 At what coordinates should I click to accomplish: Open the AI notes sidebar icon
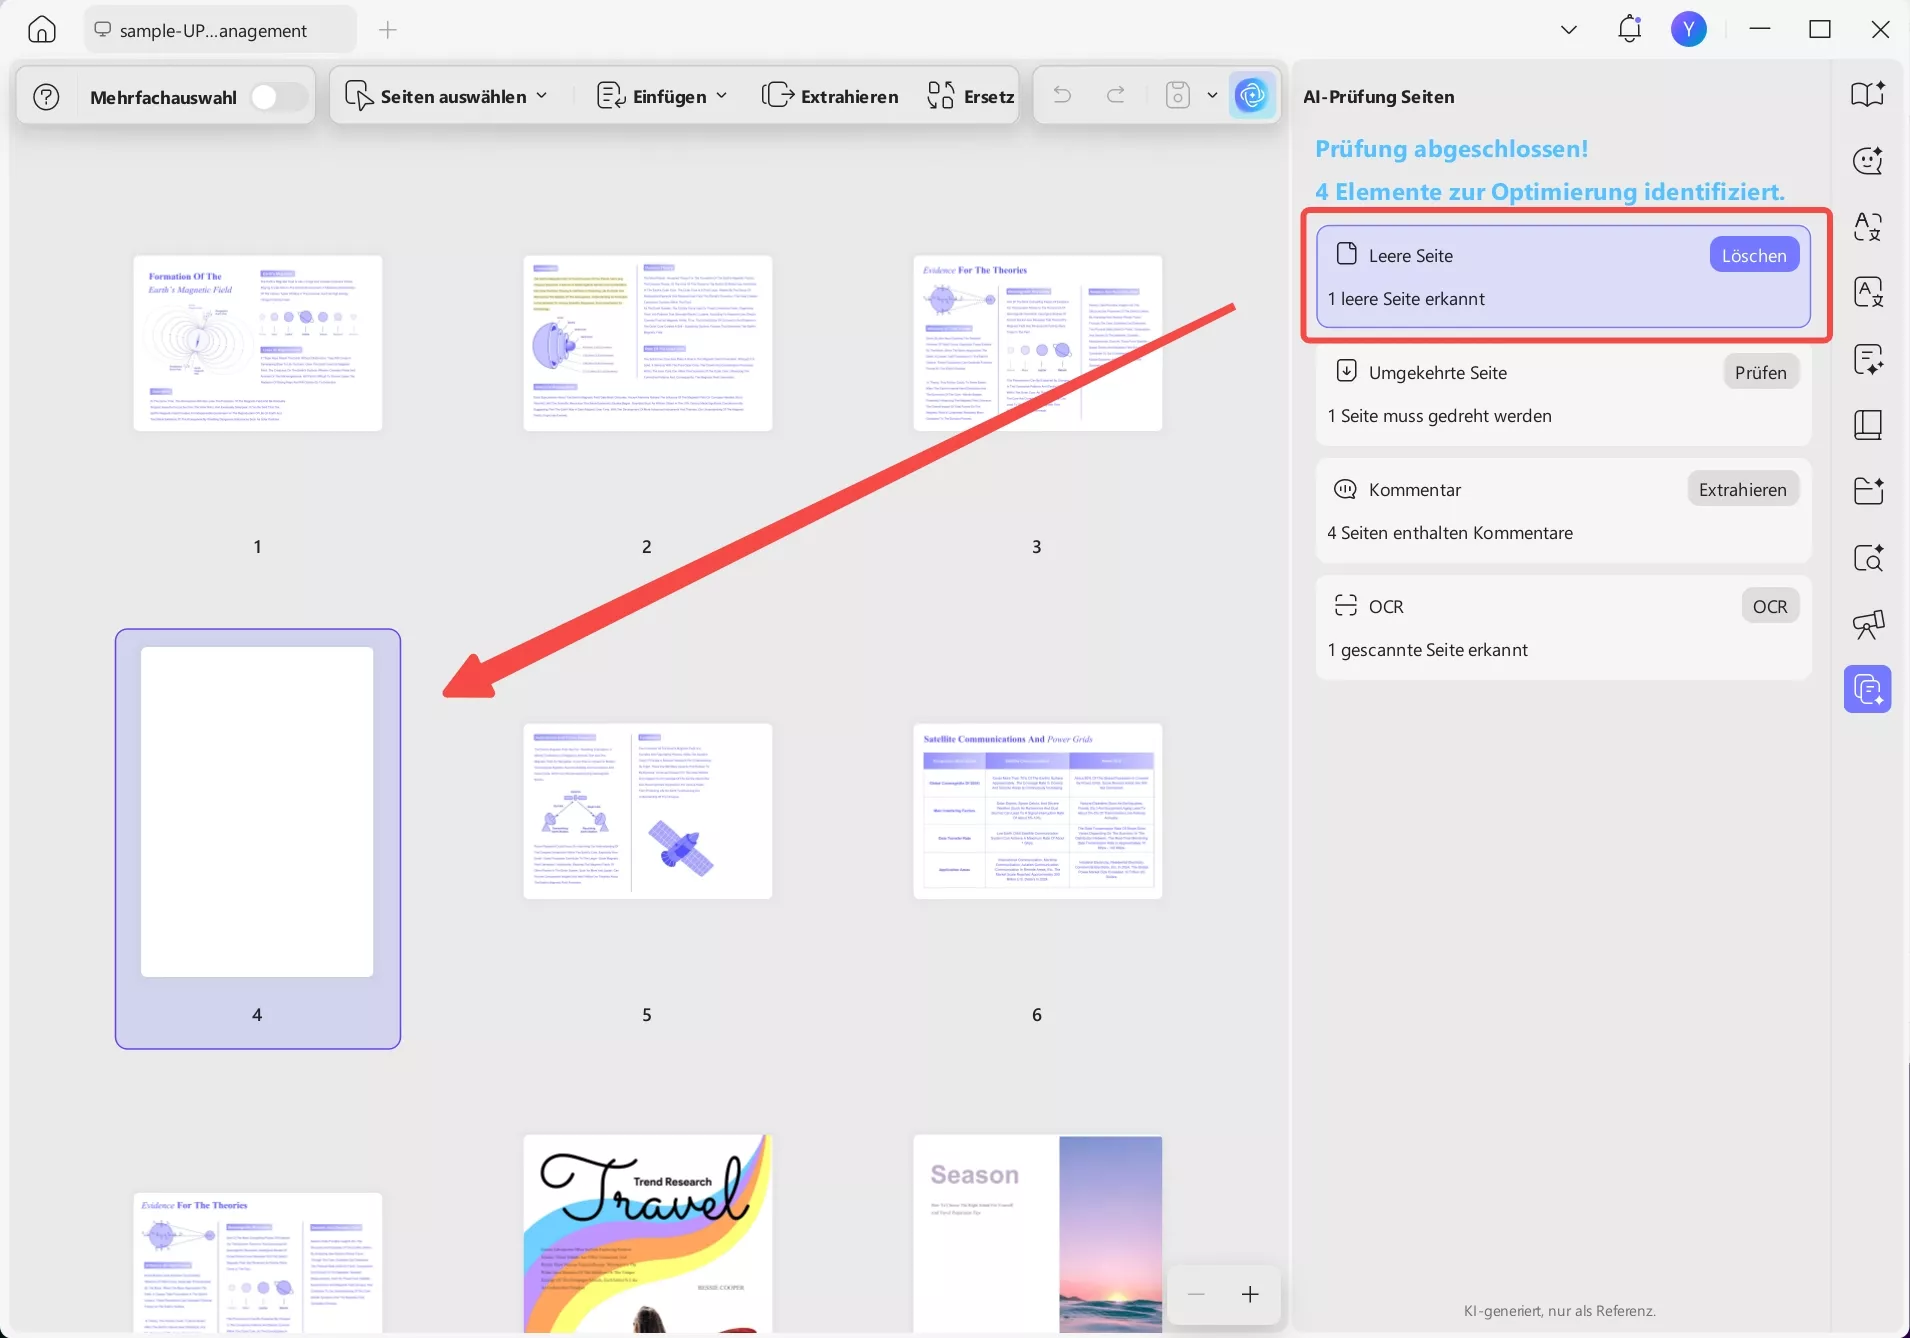[x=1868, y=359]
